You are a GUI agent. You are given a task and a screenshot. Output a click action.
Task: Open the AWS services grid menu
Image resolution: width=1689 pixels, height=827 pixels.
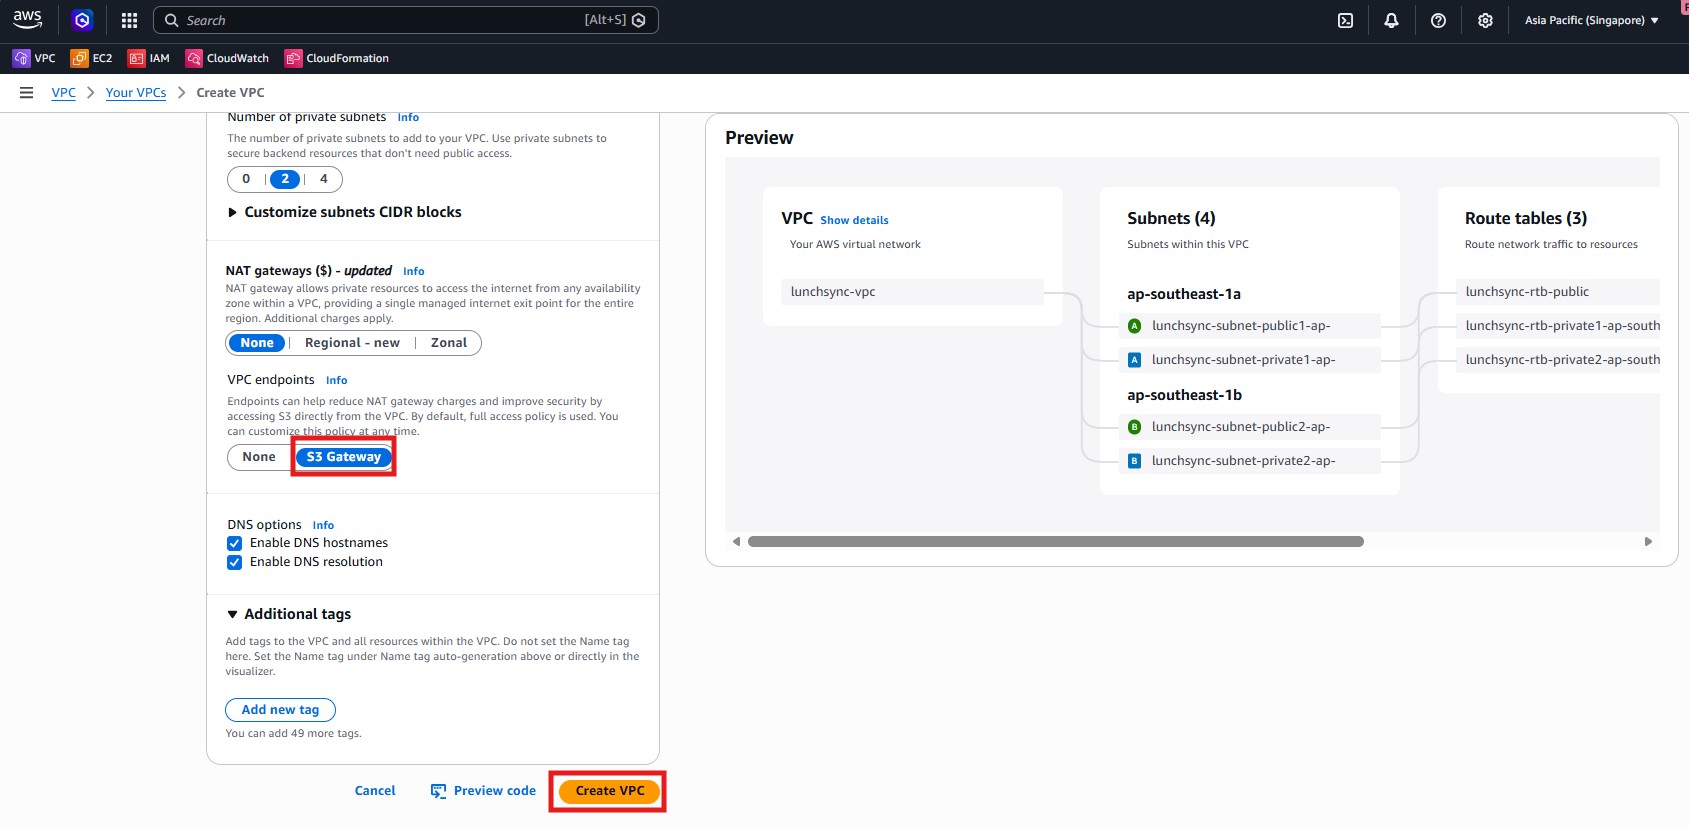click(129, 20)
